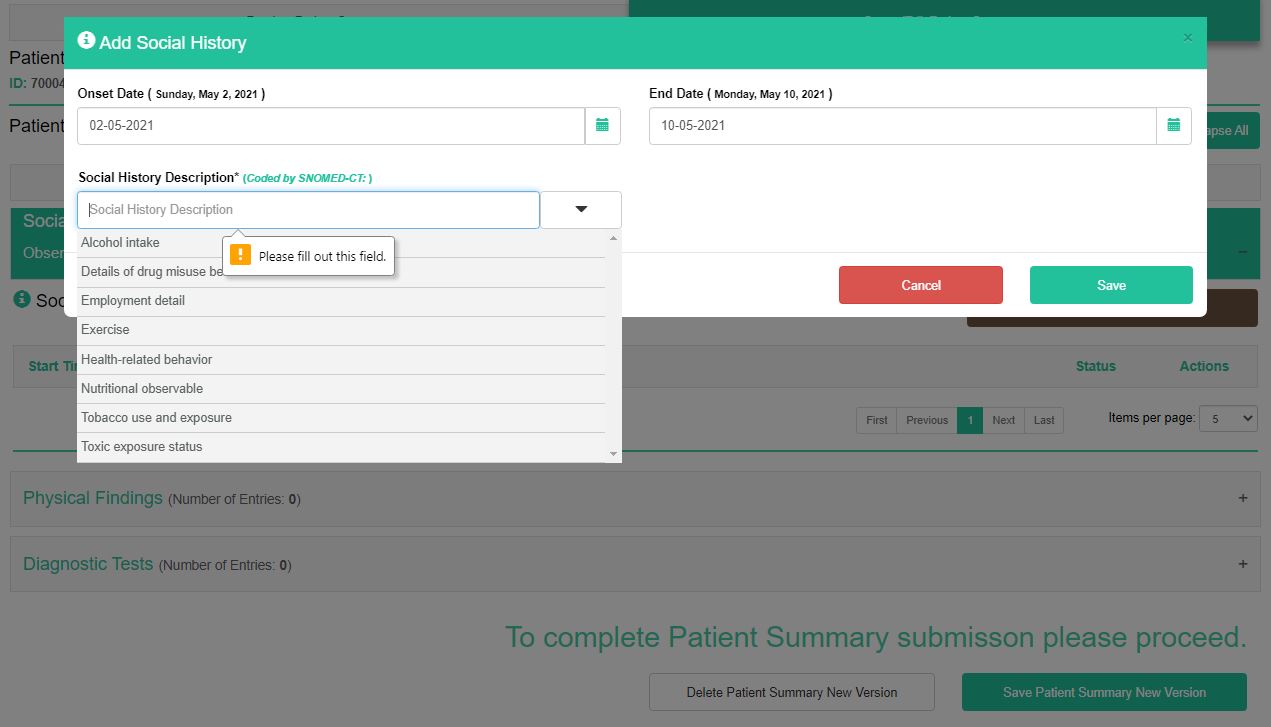Select Exercise from the dropdown list
Screen dimensions: 1271x727
point(105,330)
